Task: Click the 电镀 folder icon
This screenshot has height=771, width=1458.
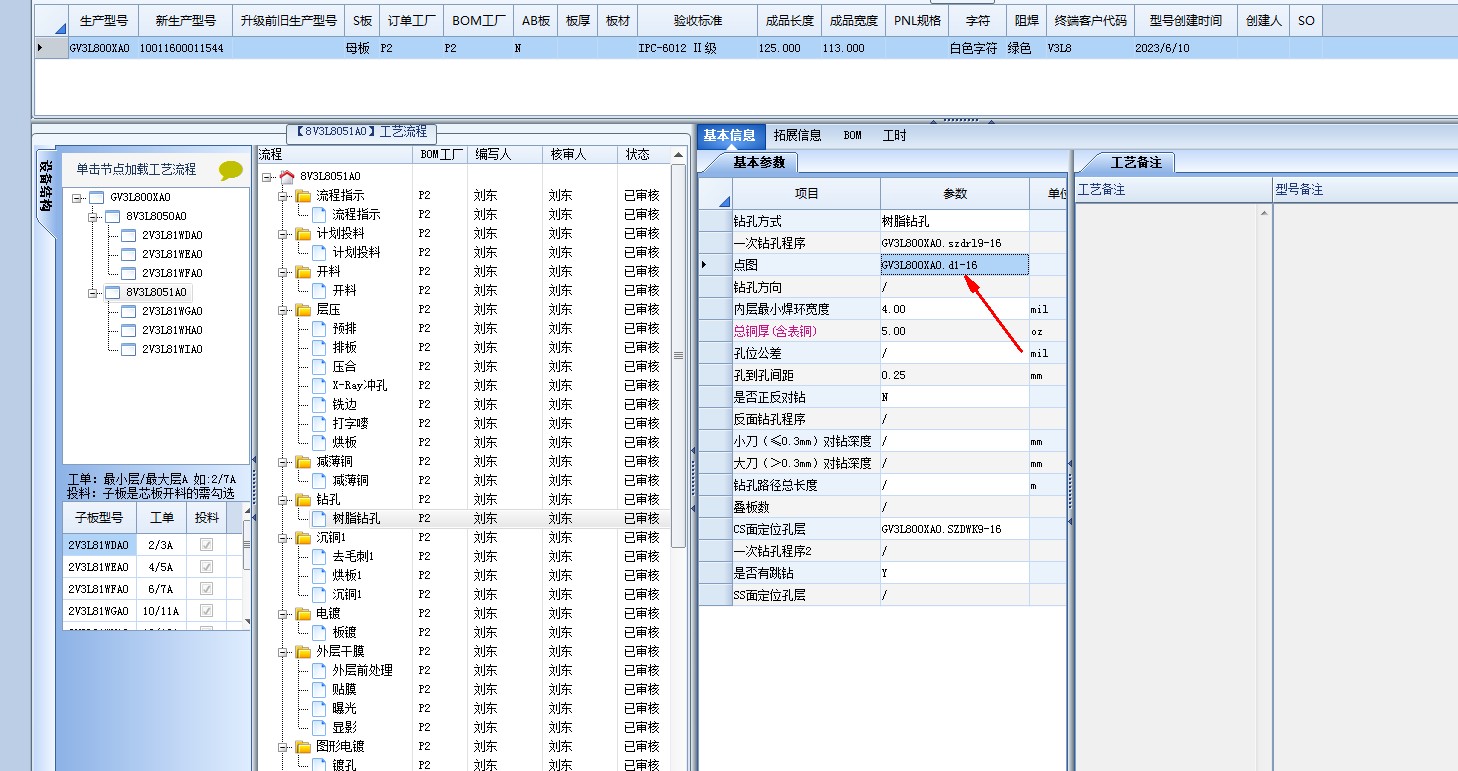Action: click(304, 614)
